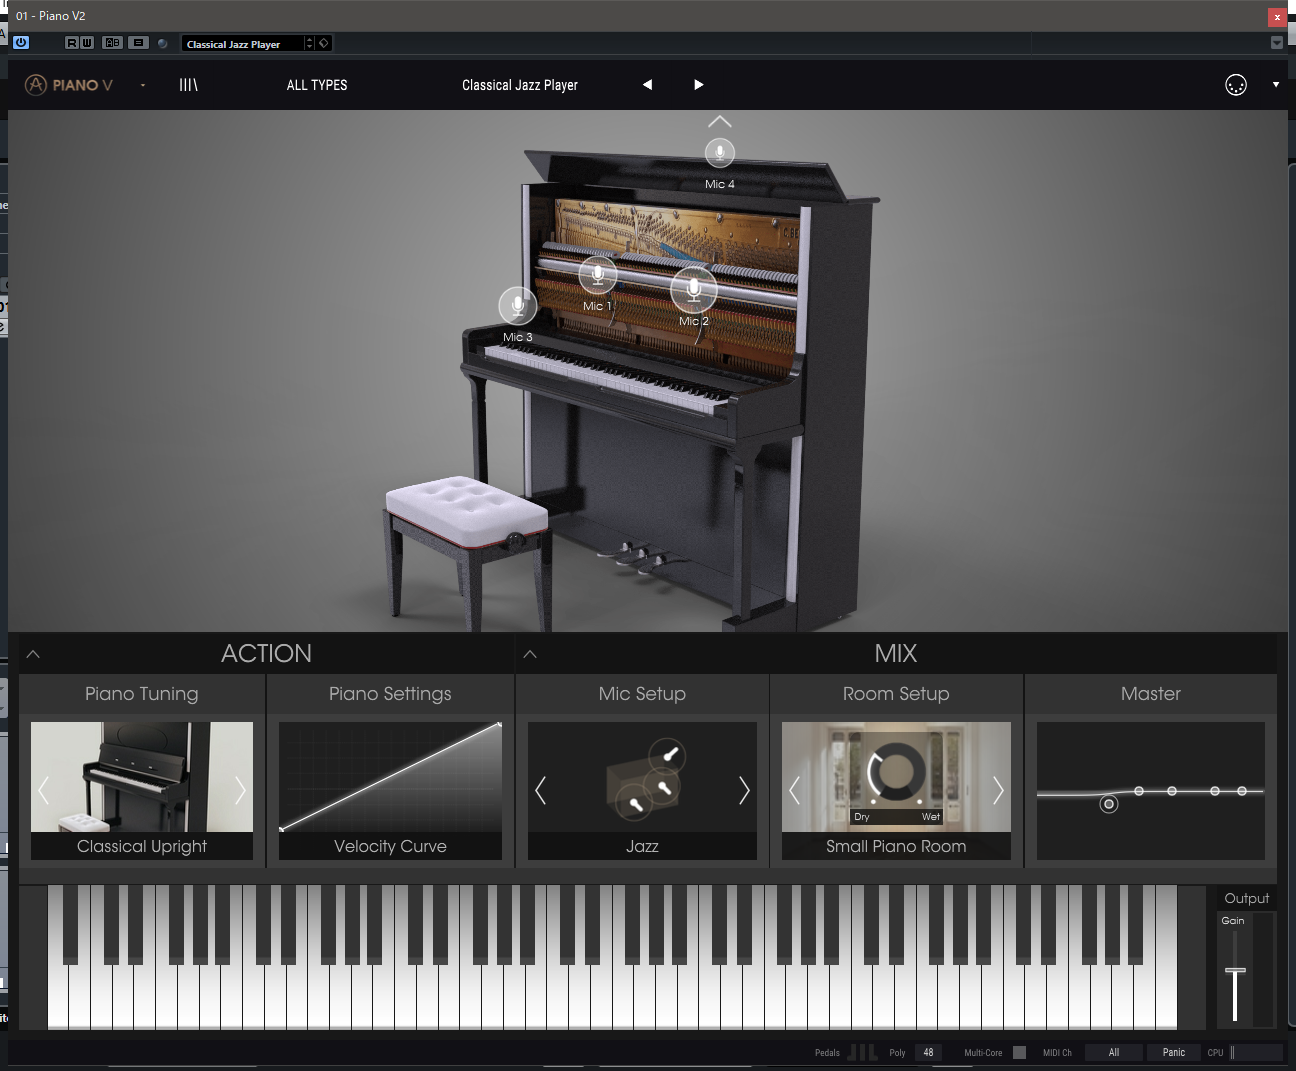1296x1071 pixels.
Task: Select the Room Setup tab
Action: (896, 694)
